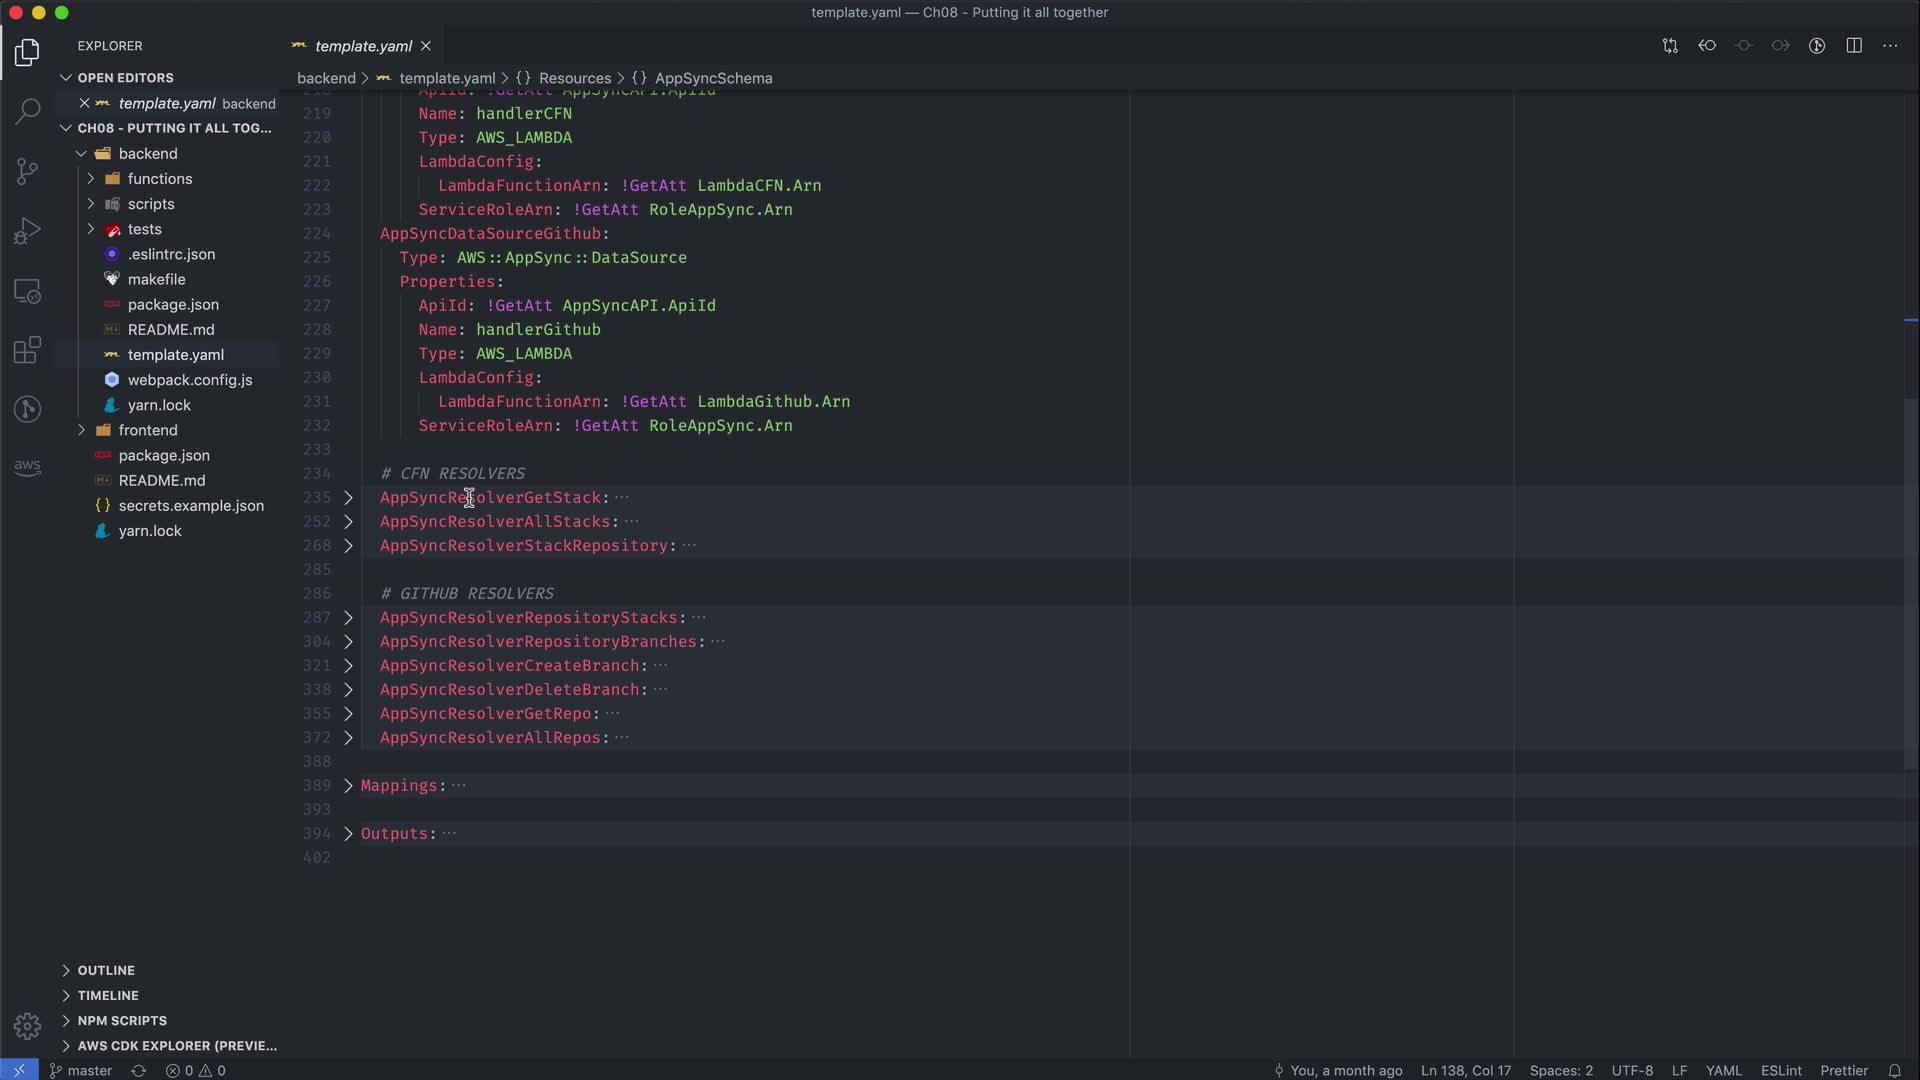1920x1080 pixels.
Task: Open the Extensions view
Action: pos(27,350)
